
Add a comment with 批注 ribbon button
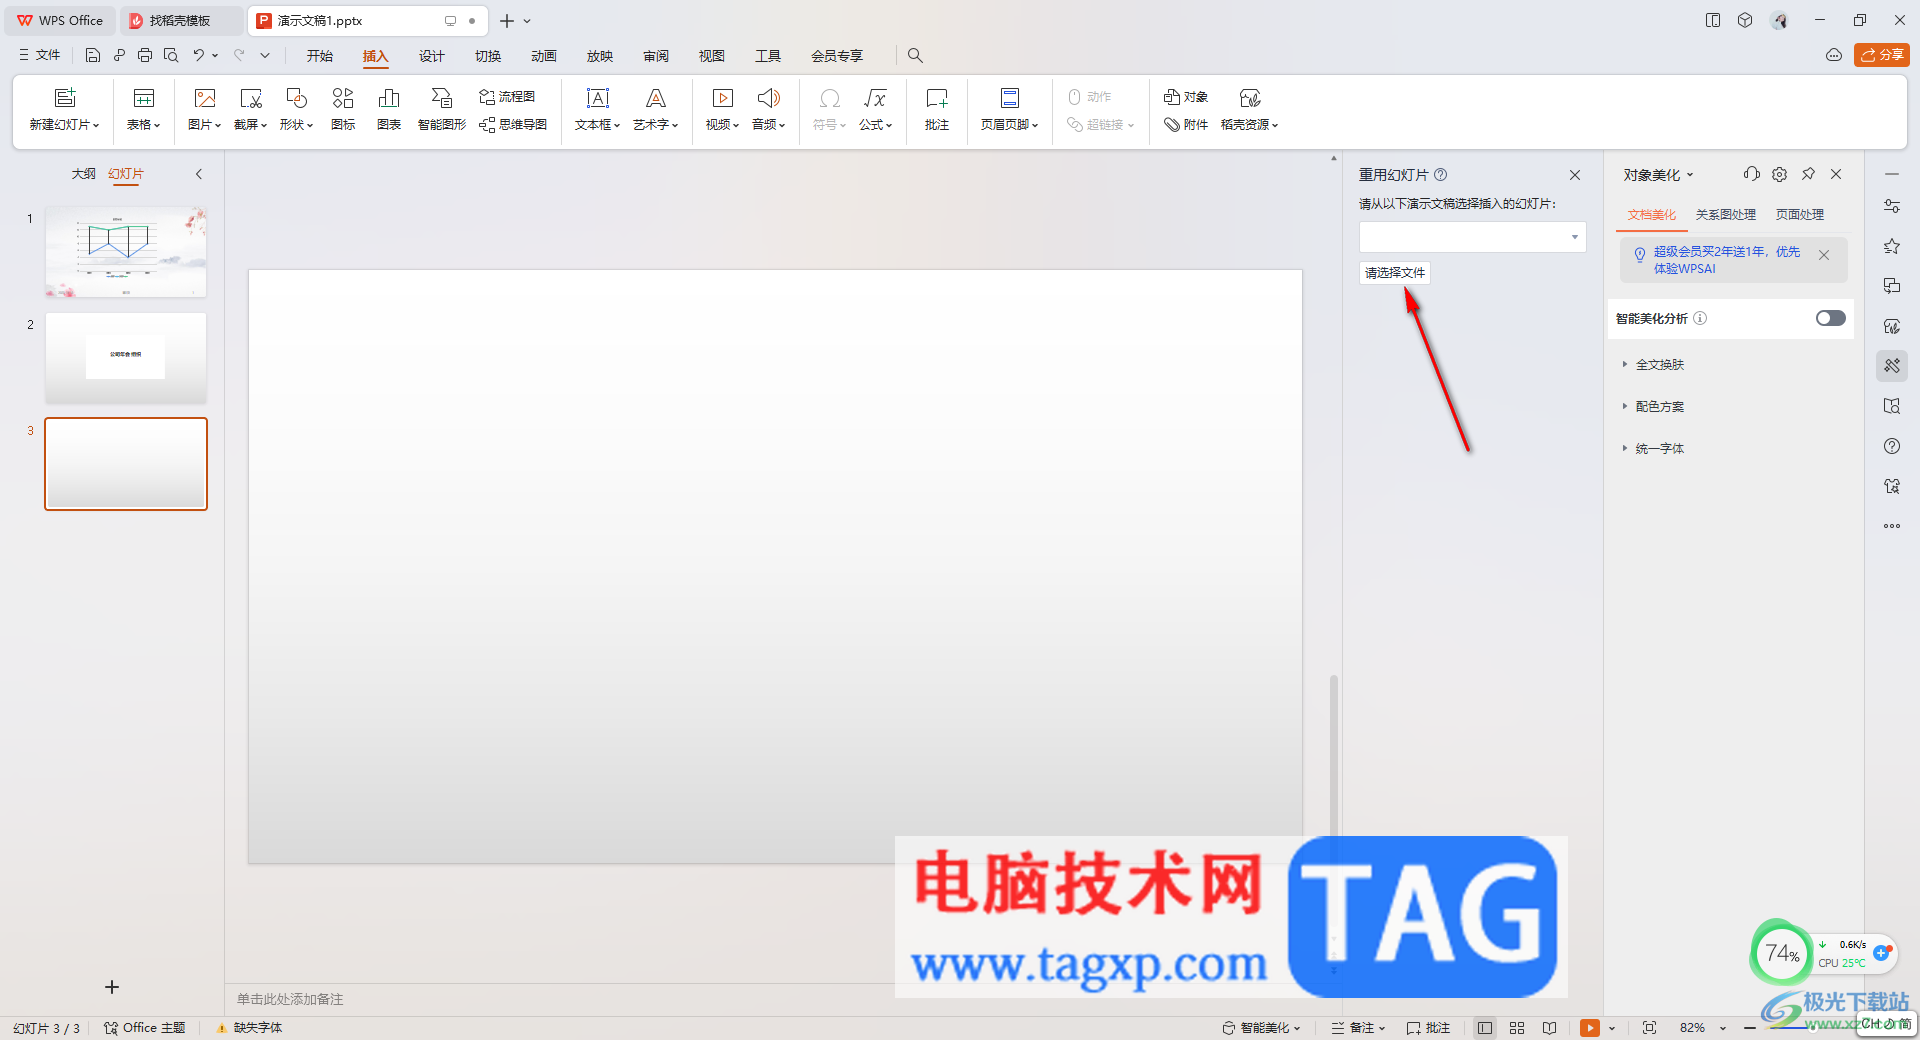tap(937, 109)
